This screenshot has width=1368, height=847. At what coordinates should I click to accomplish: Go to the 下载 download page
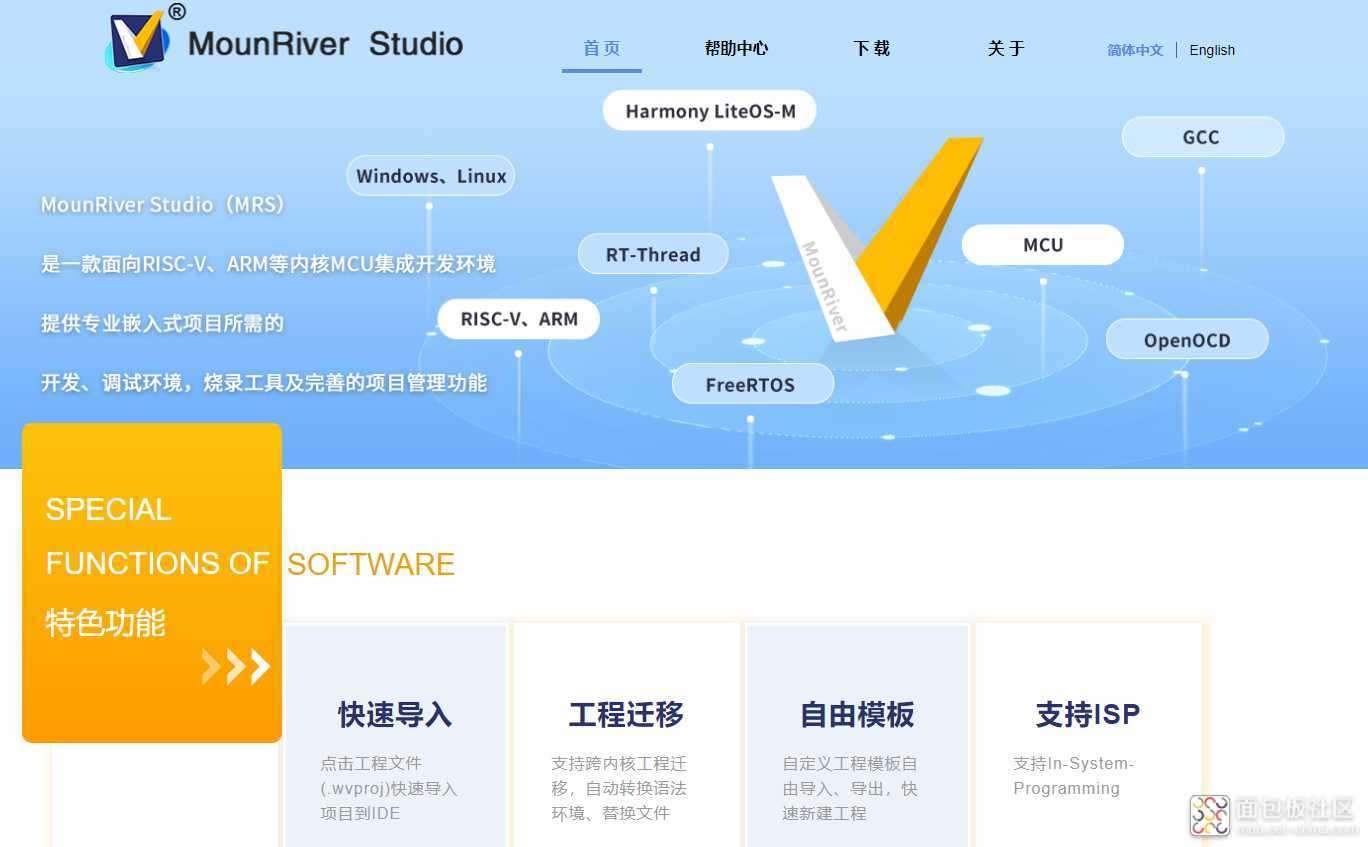(872, 48)
